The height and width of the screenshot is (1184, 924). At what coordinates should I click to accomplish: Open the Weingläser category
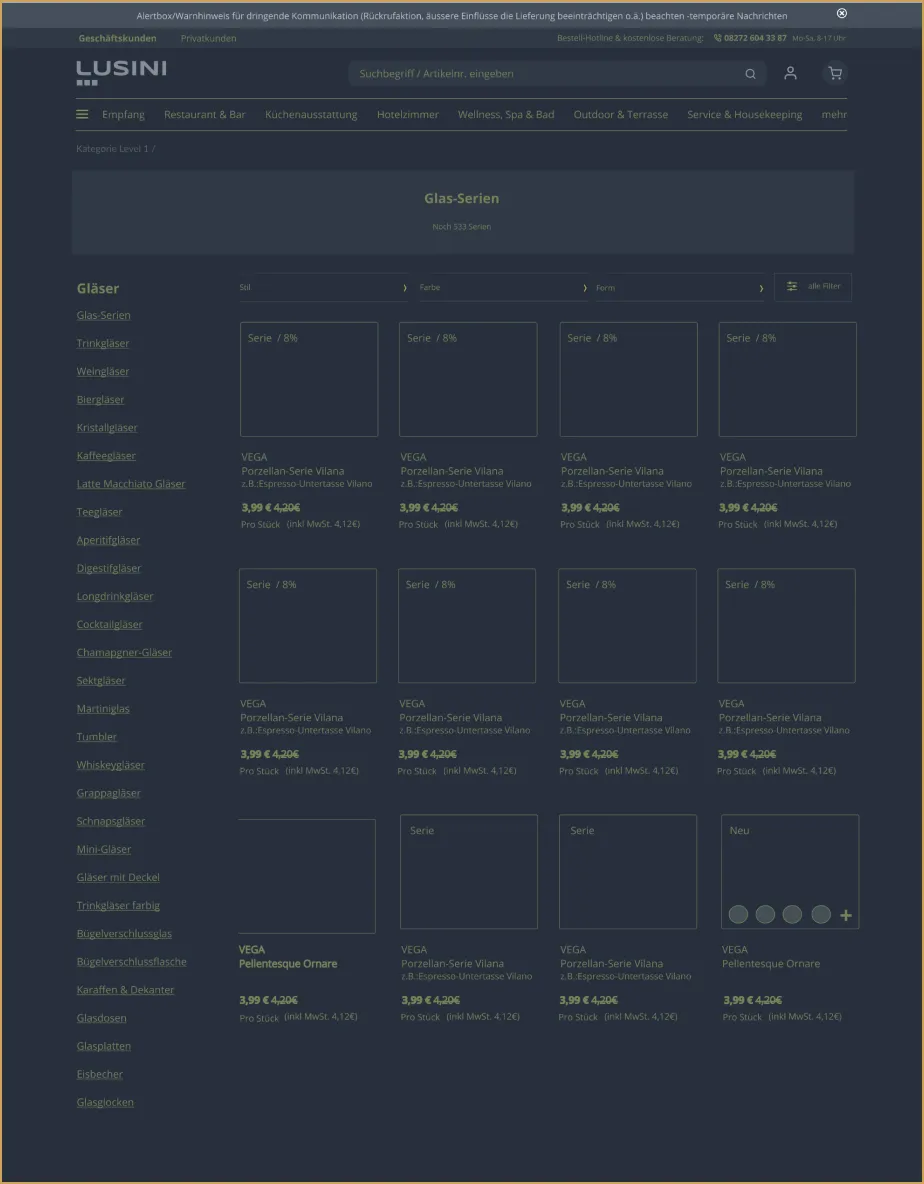[x=103, y=372]
